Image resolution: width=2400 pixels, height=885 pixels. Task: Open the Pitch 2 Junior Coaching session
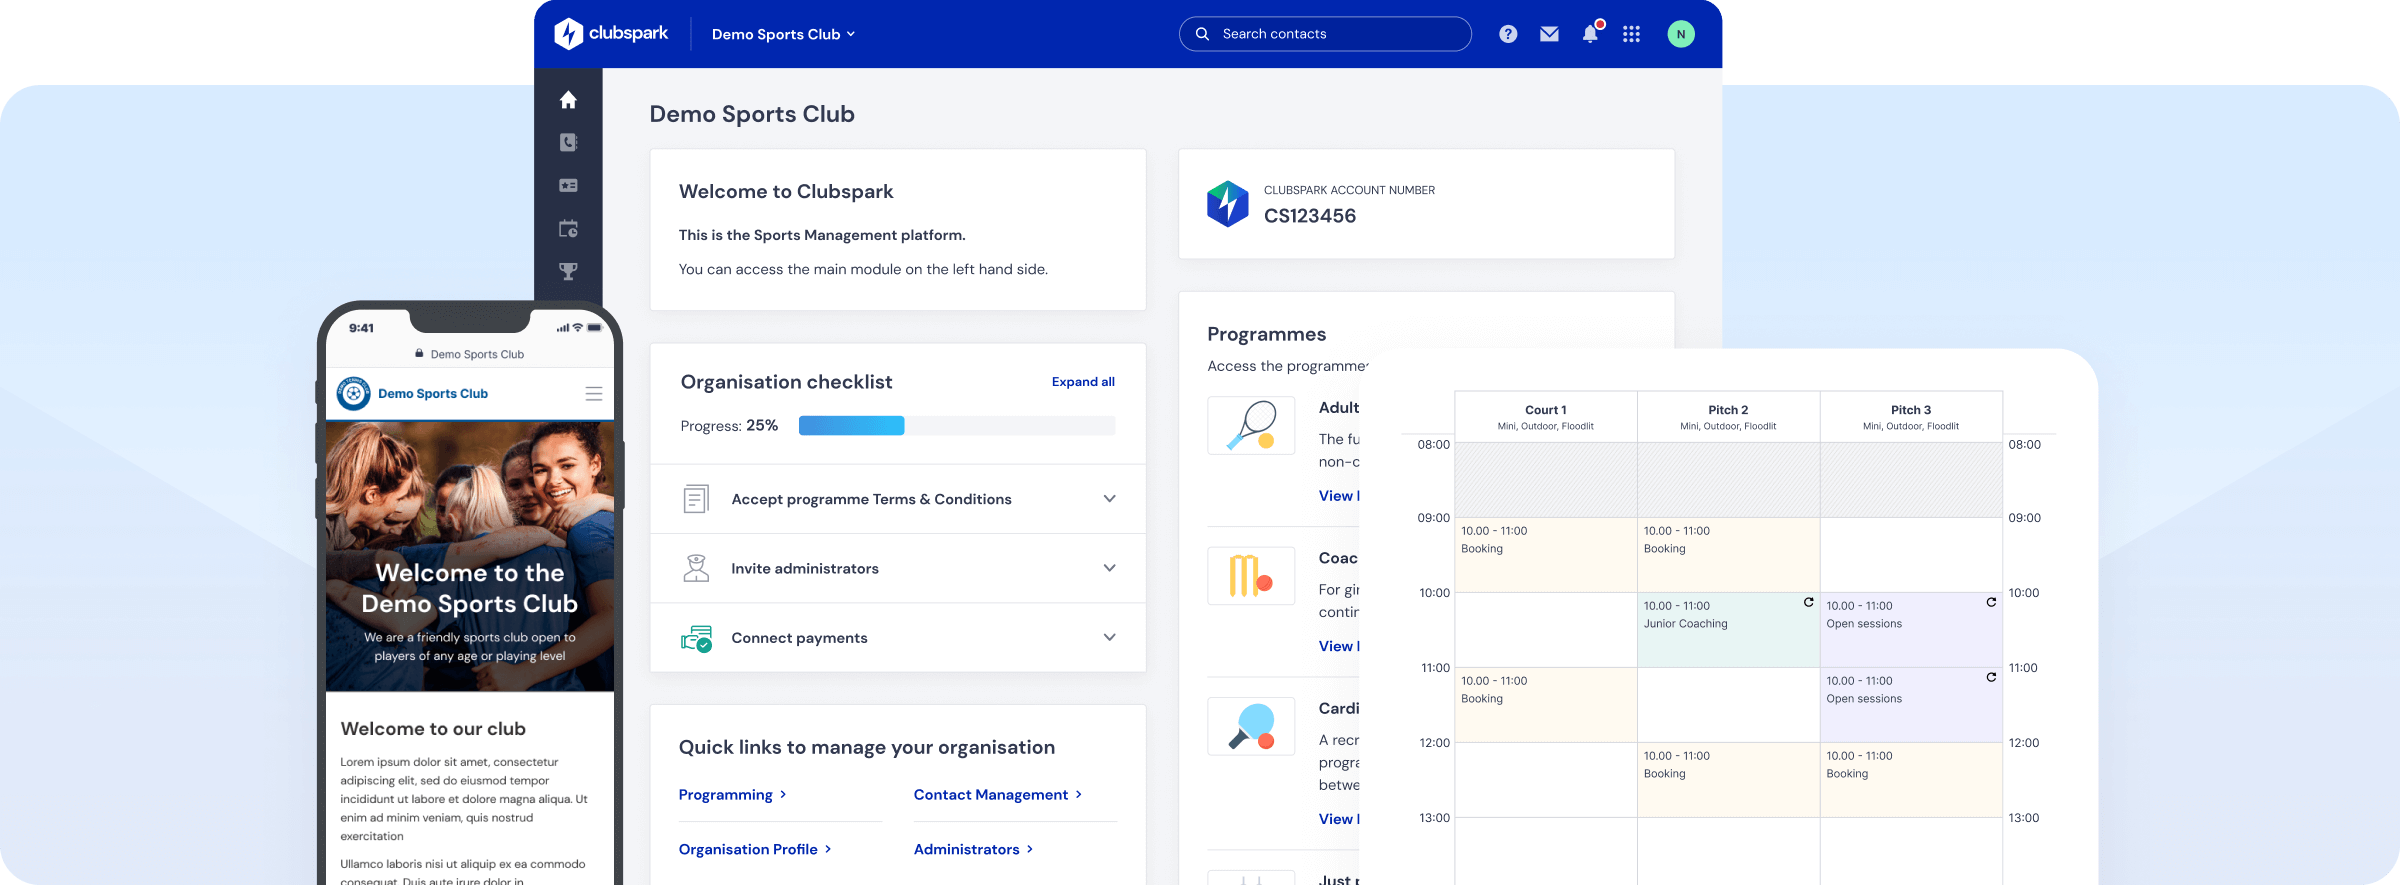[1728, 630]
